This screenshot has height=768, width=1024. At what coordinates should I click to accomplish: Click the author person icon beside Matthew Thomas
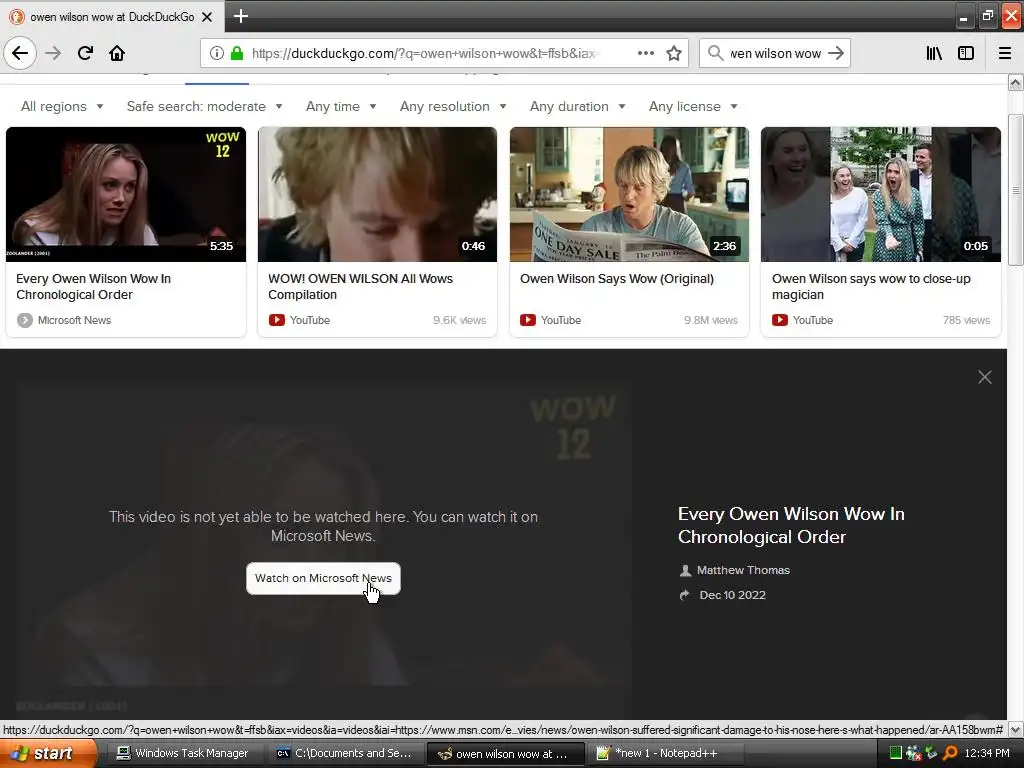[685, 570]
